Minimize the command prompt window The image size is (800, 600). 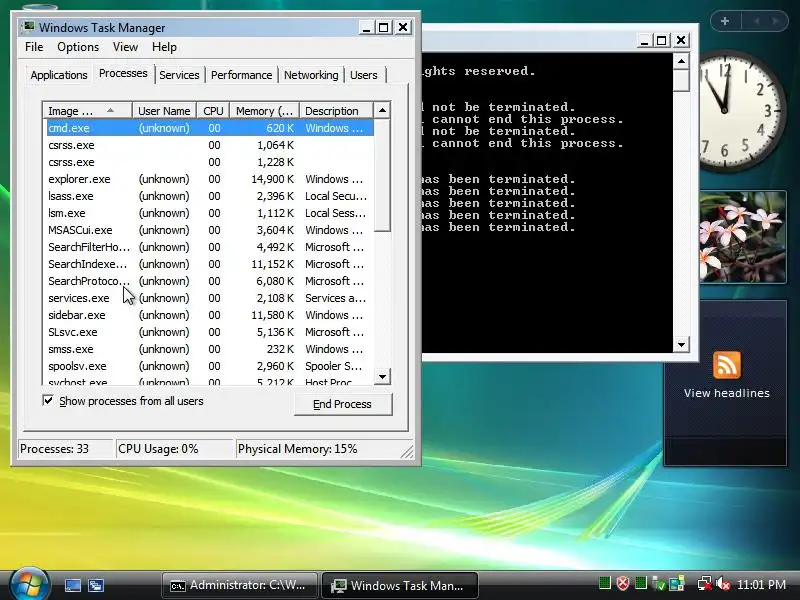tap(644, 40)
